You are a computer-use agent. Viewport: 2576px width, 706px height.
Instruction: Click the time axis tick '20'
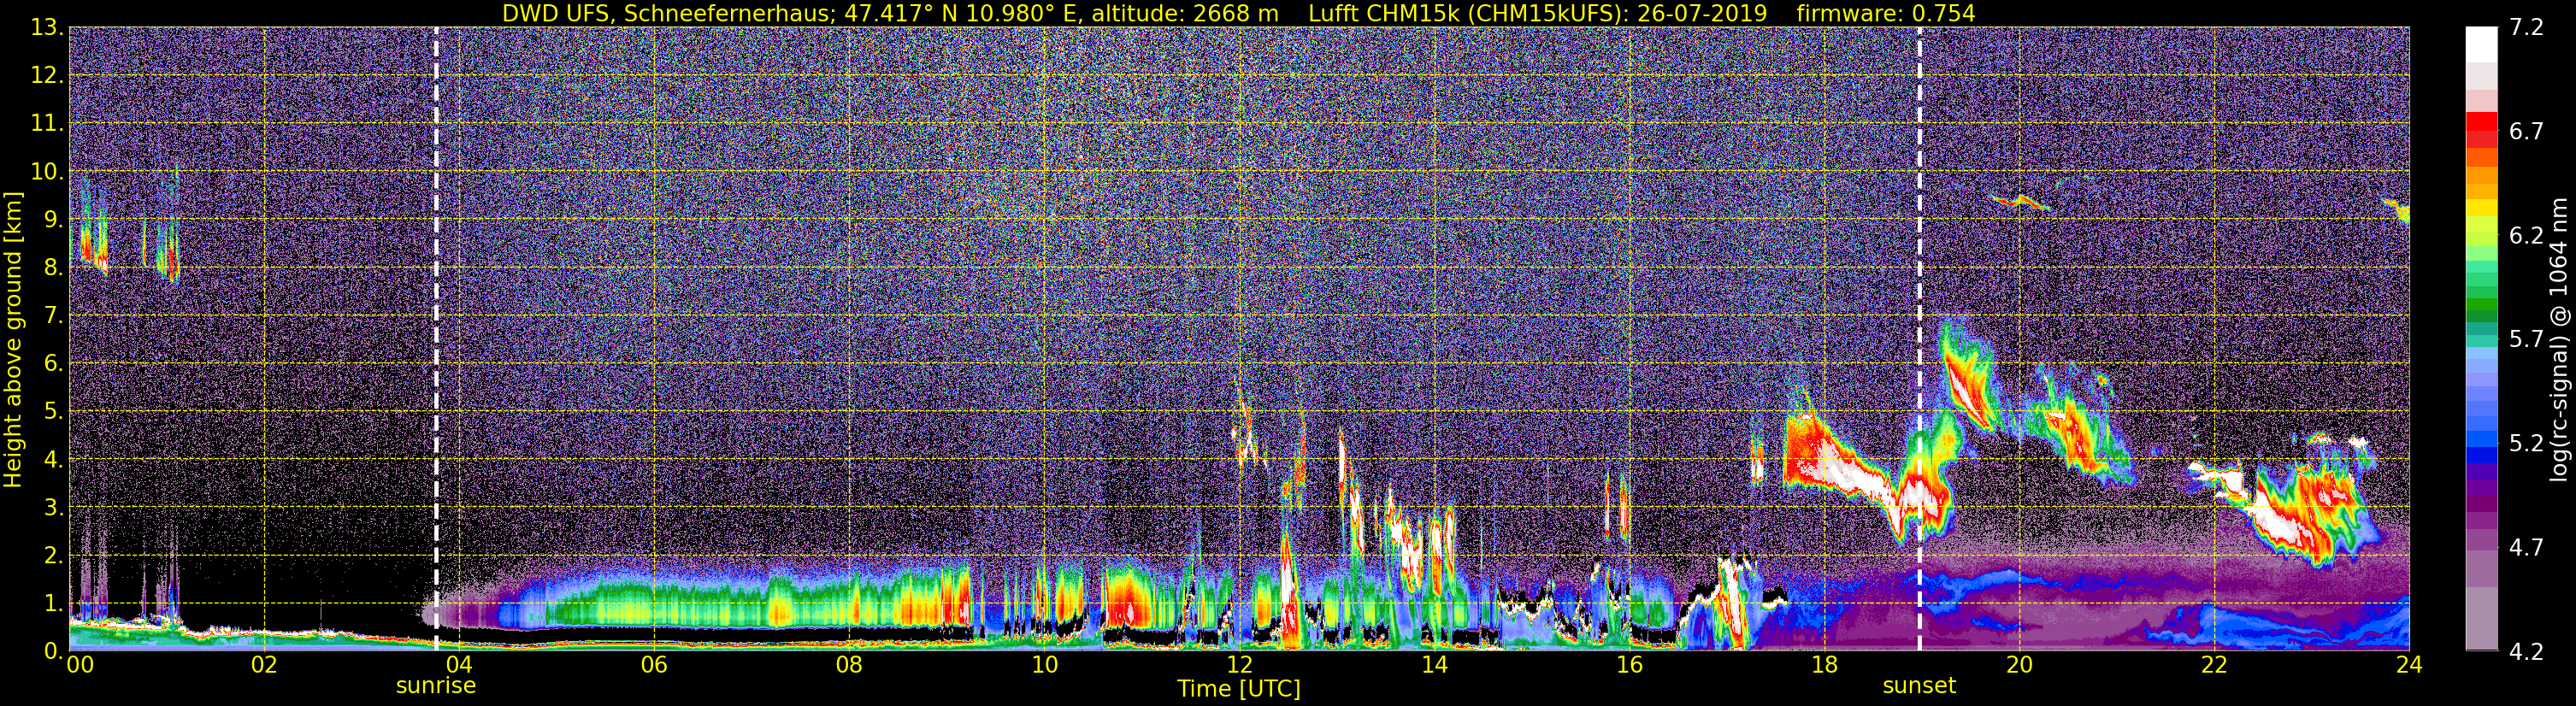tap(2019, 666)
